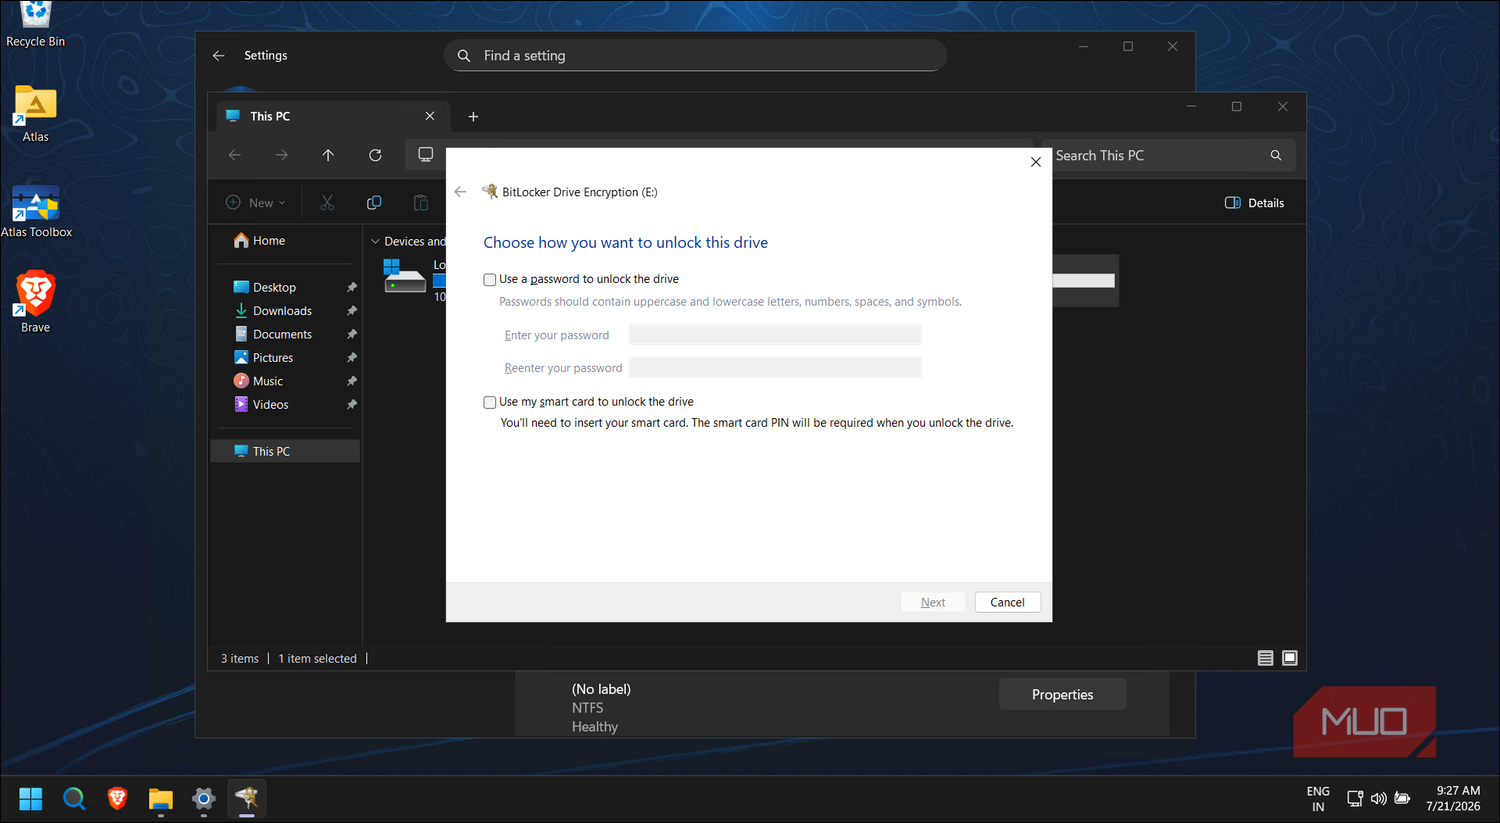Switch to details list view icon

point(1265,658)
